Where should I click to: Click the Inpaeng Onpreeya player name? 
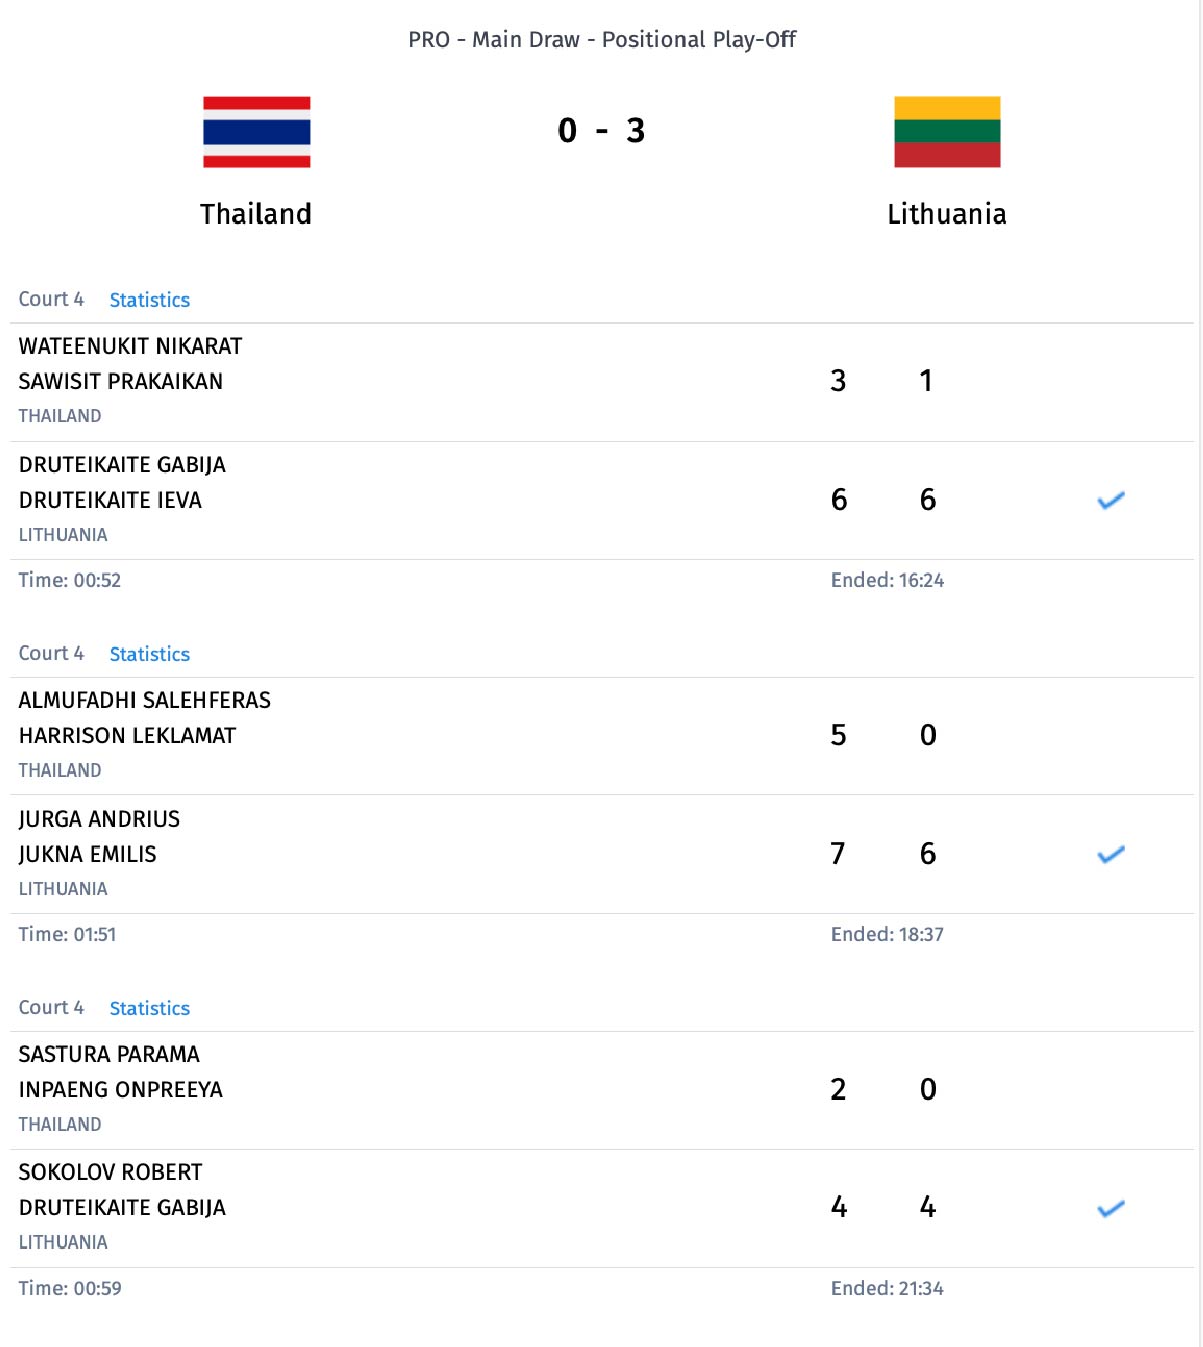pyautogui.click(x=120, y=1089)
